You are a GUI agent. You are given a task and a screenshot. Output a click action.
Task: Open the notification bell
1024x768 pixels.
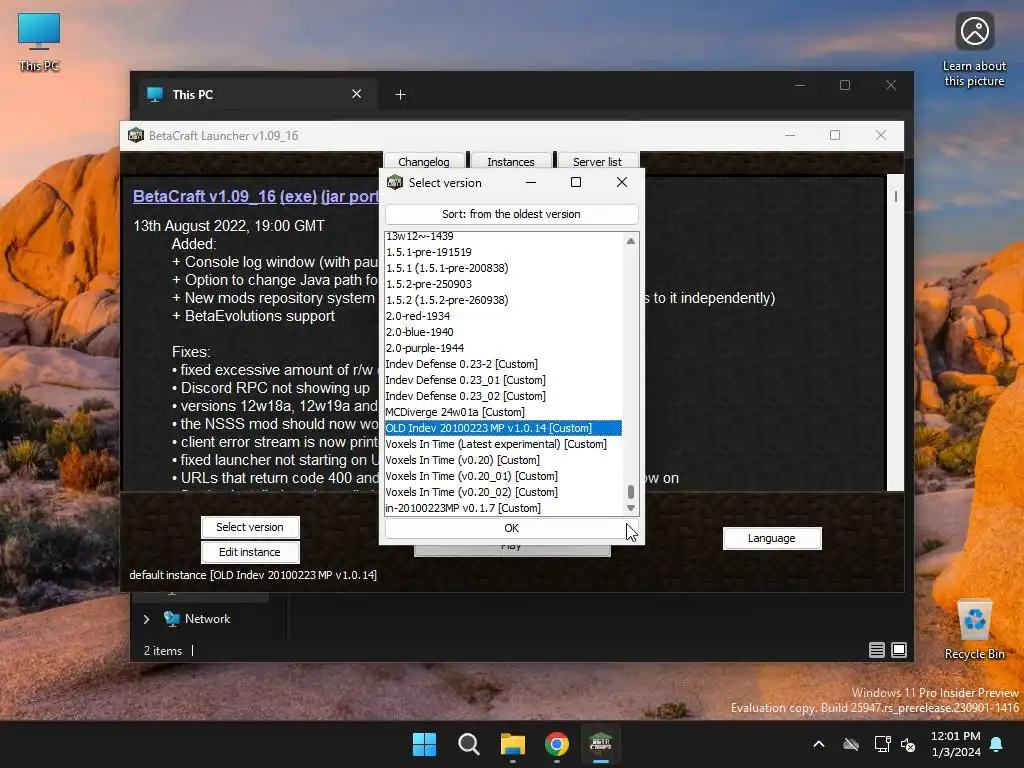[996, 744]
